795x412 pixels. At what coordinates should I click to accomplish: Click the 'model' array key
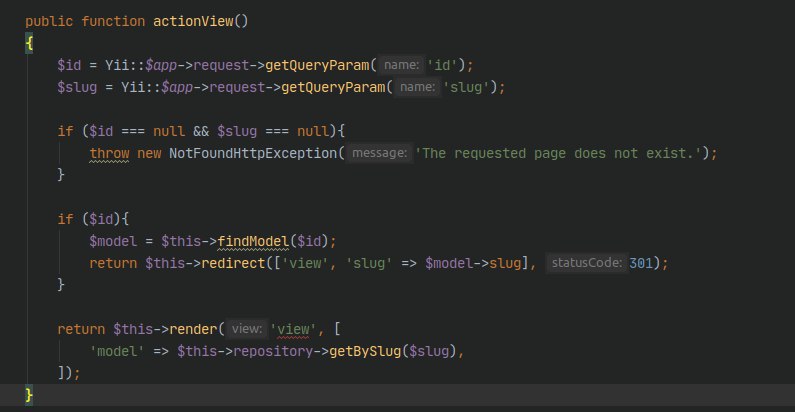pyautogui.click(x=117, y=351)
